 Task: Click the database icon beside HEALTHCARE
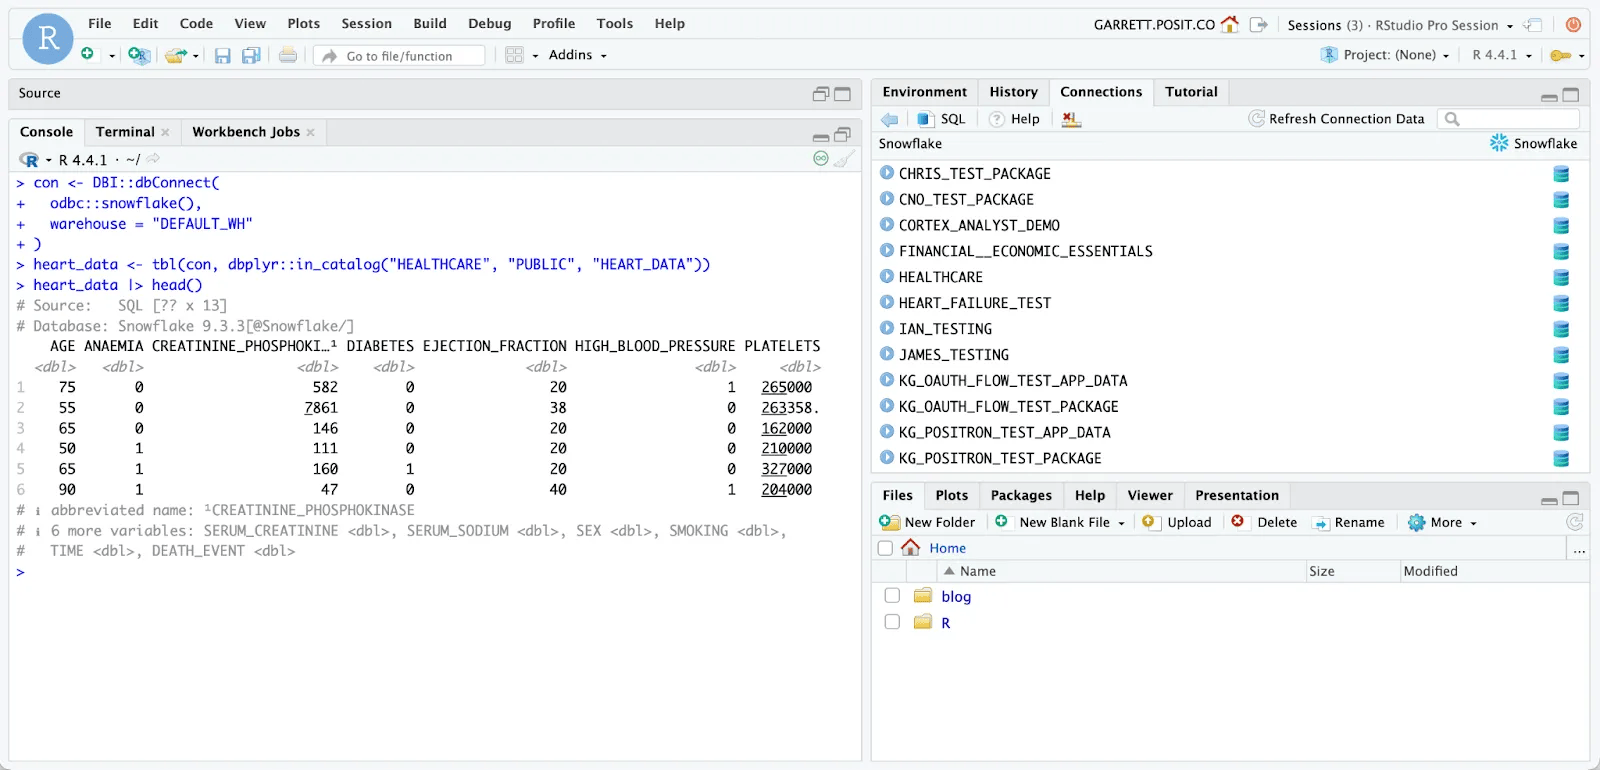point(1560,278)
